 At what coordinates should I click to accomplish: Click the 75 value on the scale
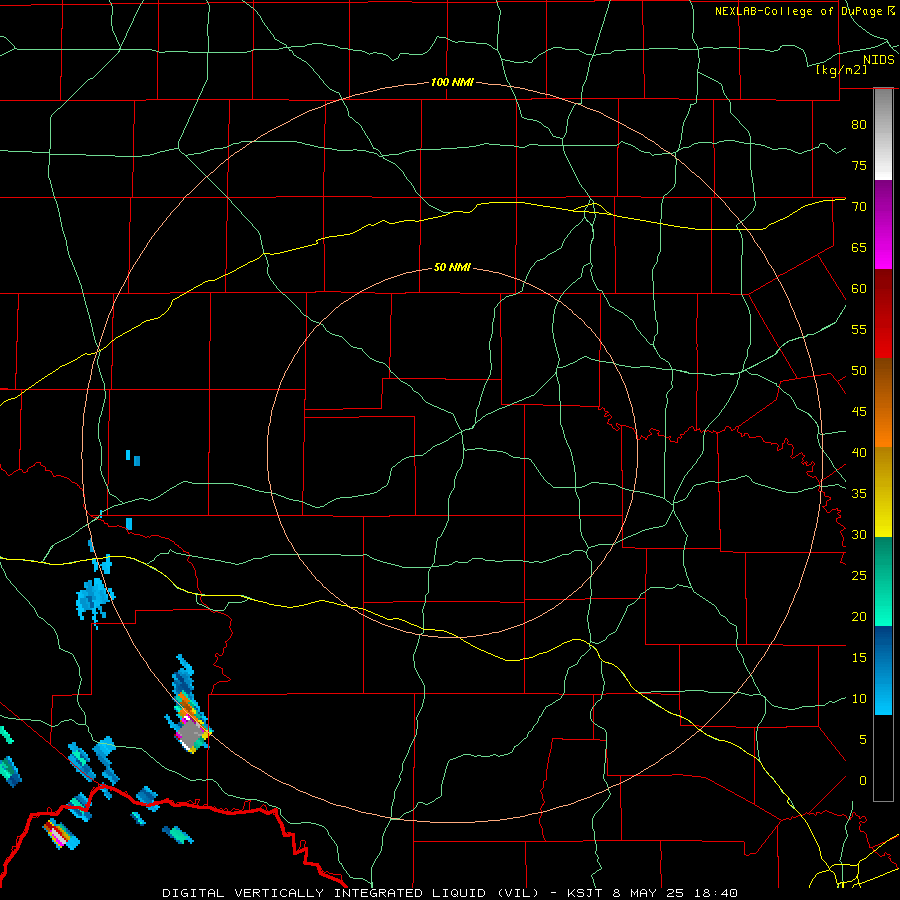click(859, 165)
